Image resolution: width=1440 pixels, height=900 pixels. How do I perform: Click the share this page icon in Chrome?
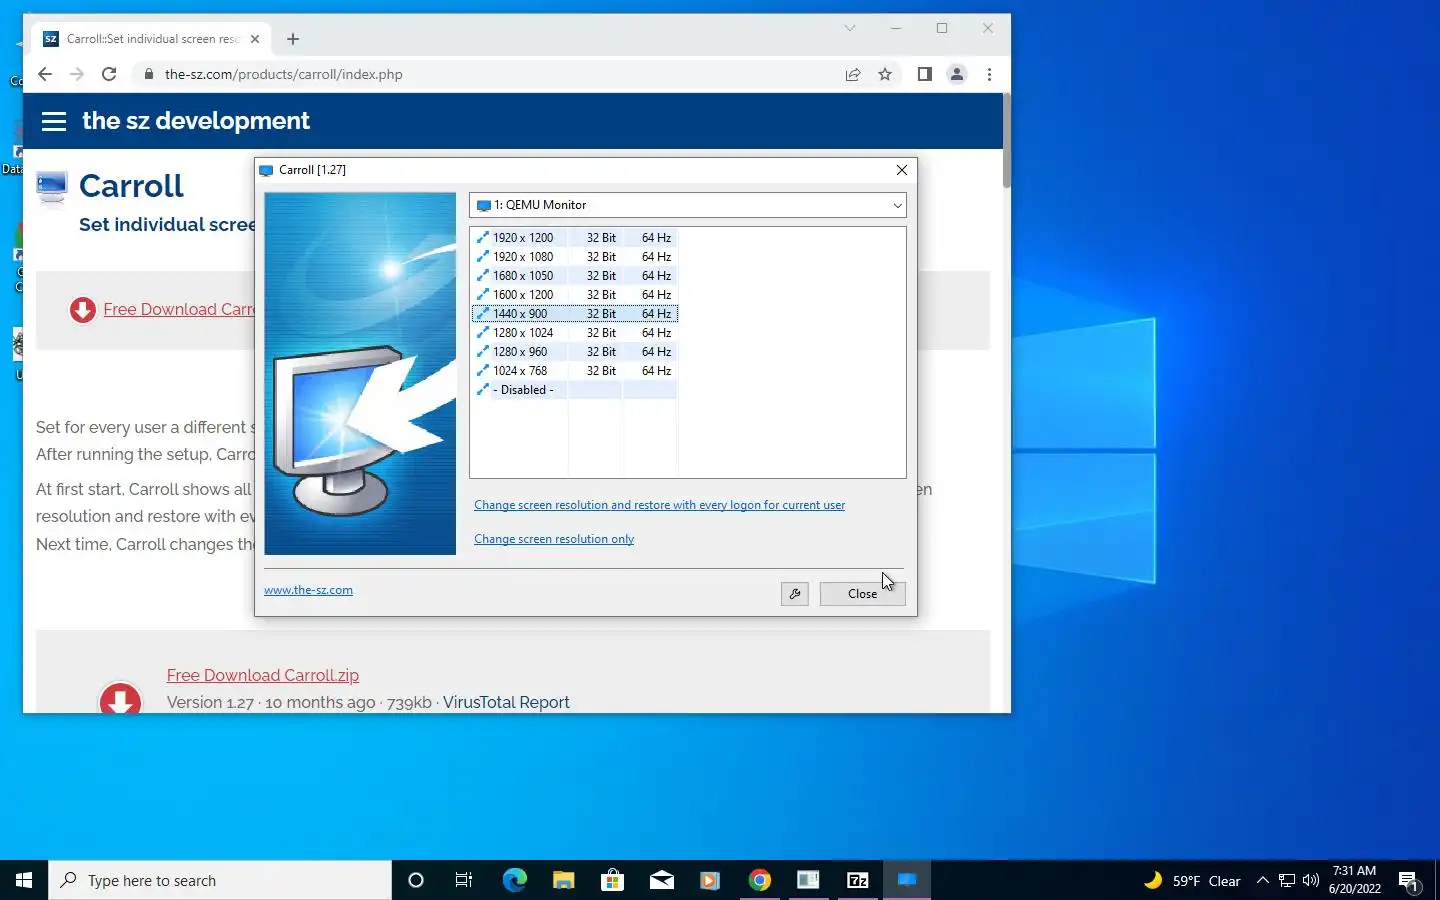pyautogui.click(x=853, y=74)
